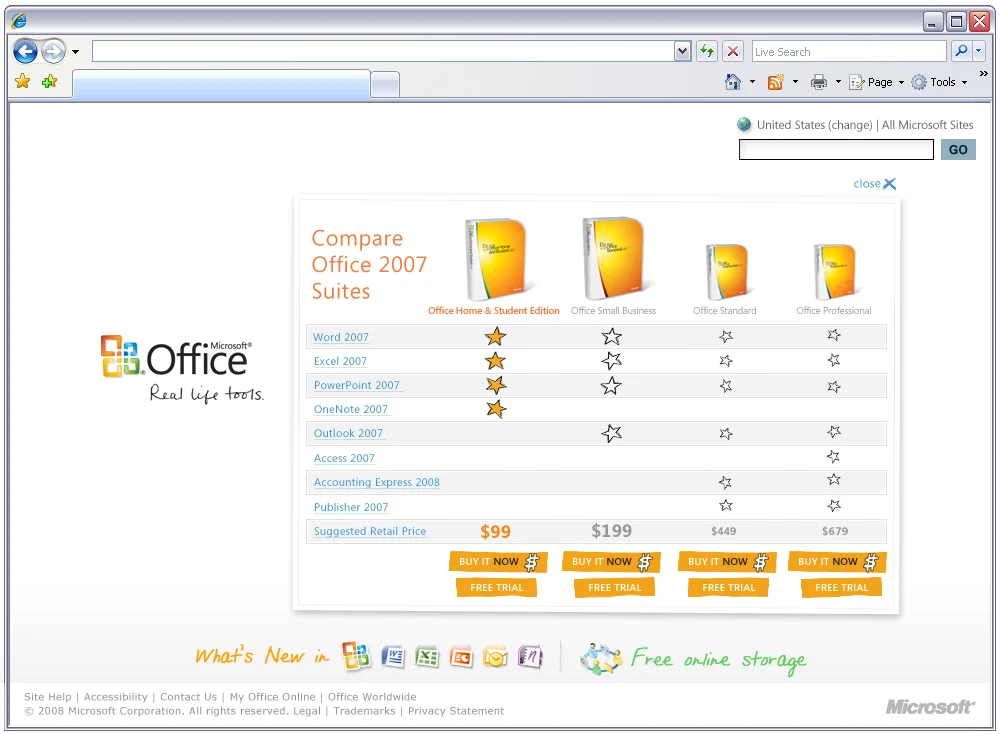
Task: Click the site search text field
Action: coord(836,150)
